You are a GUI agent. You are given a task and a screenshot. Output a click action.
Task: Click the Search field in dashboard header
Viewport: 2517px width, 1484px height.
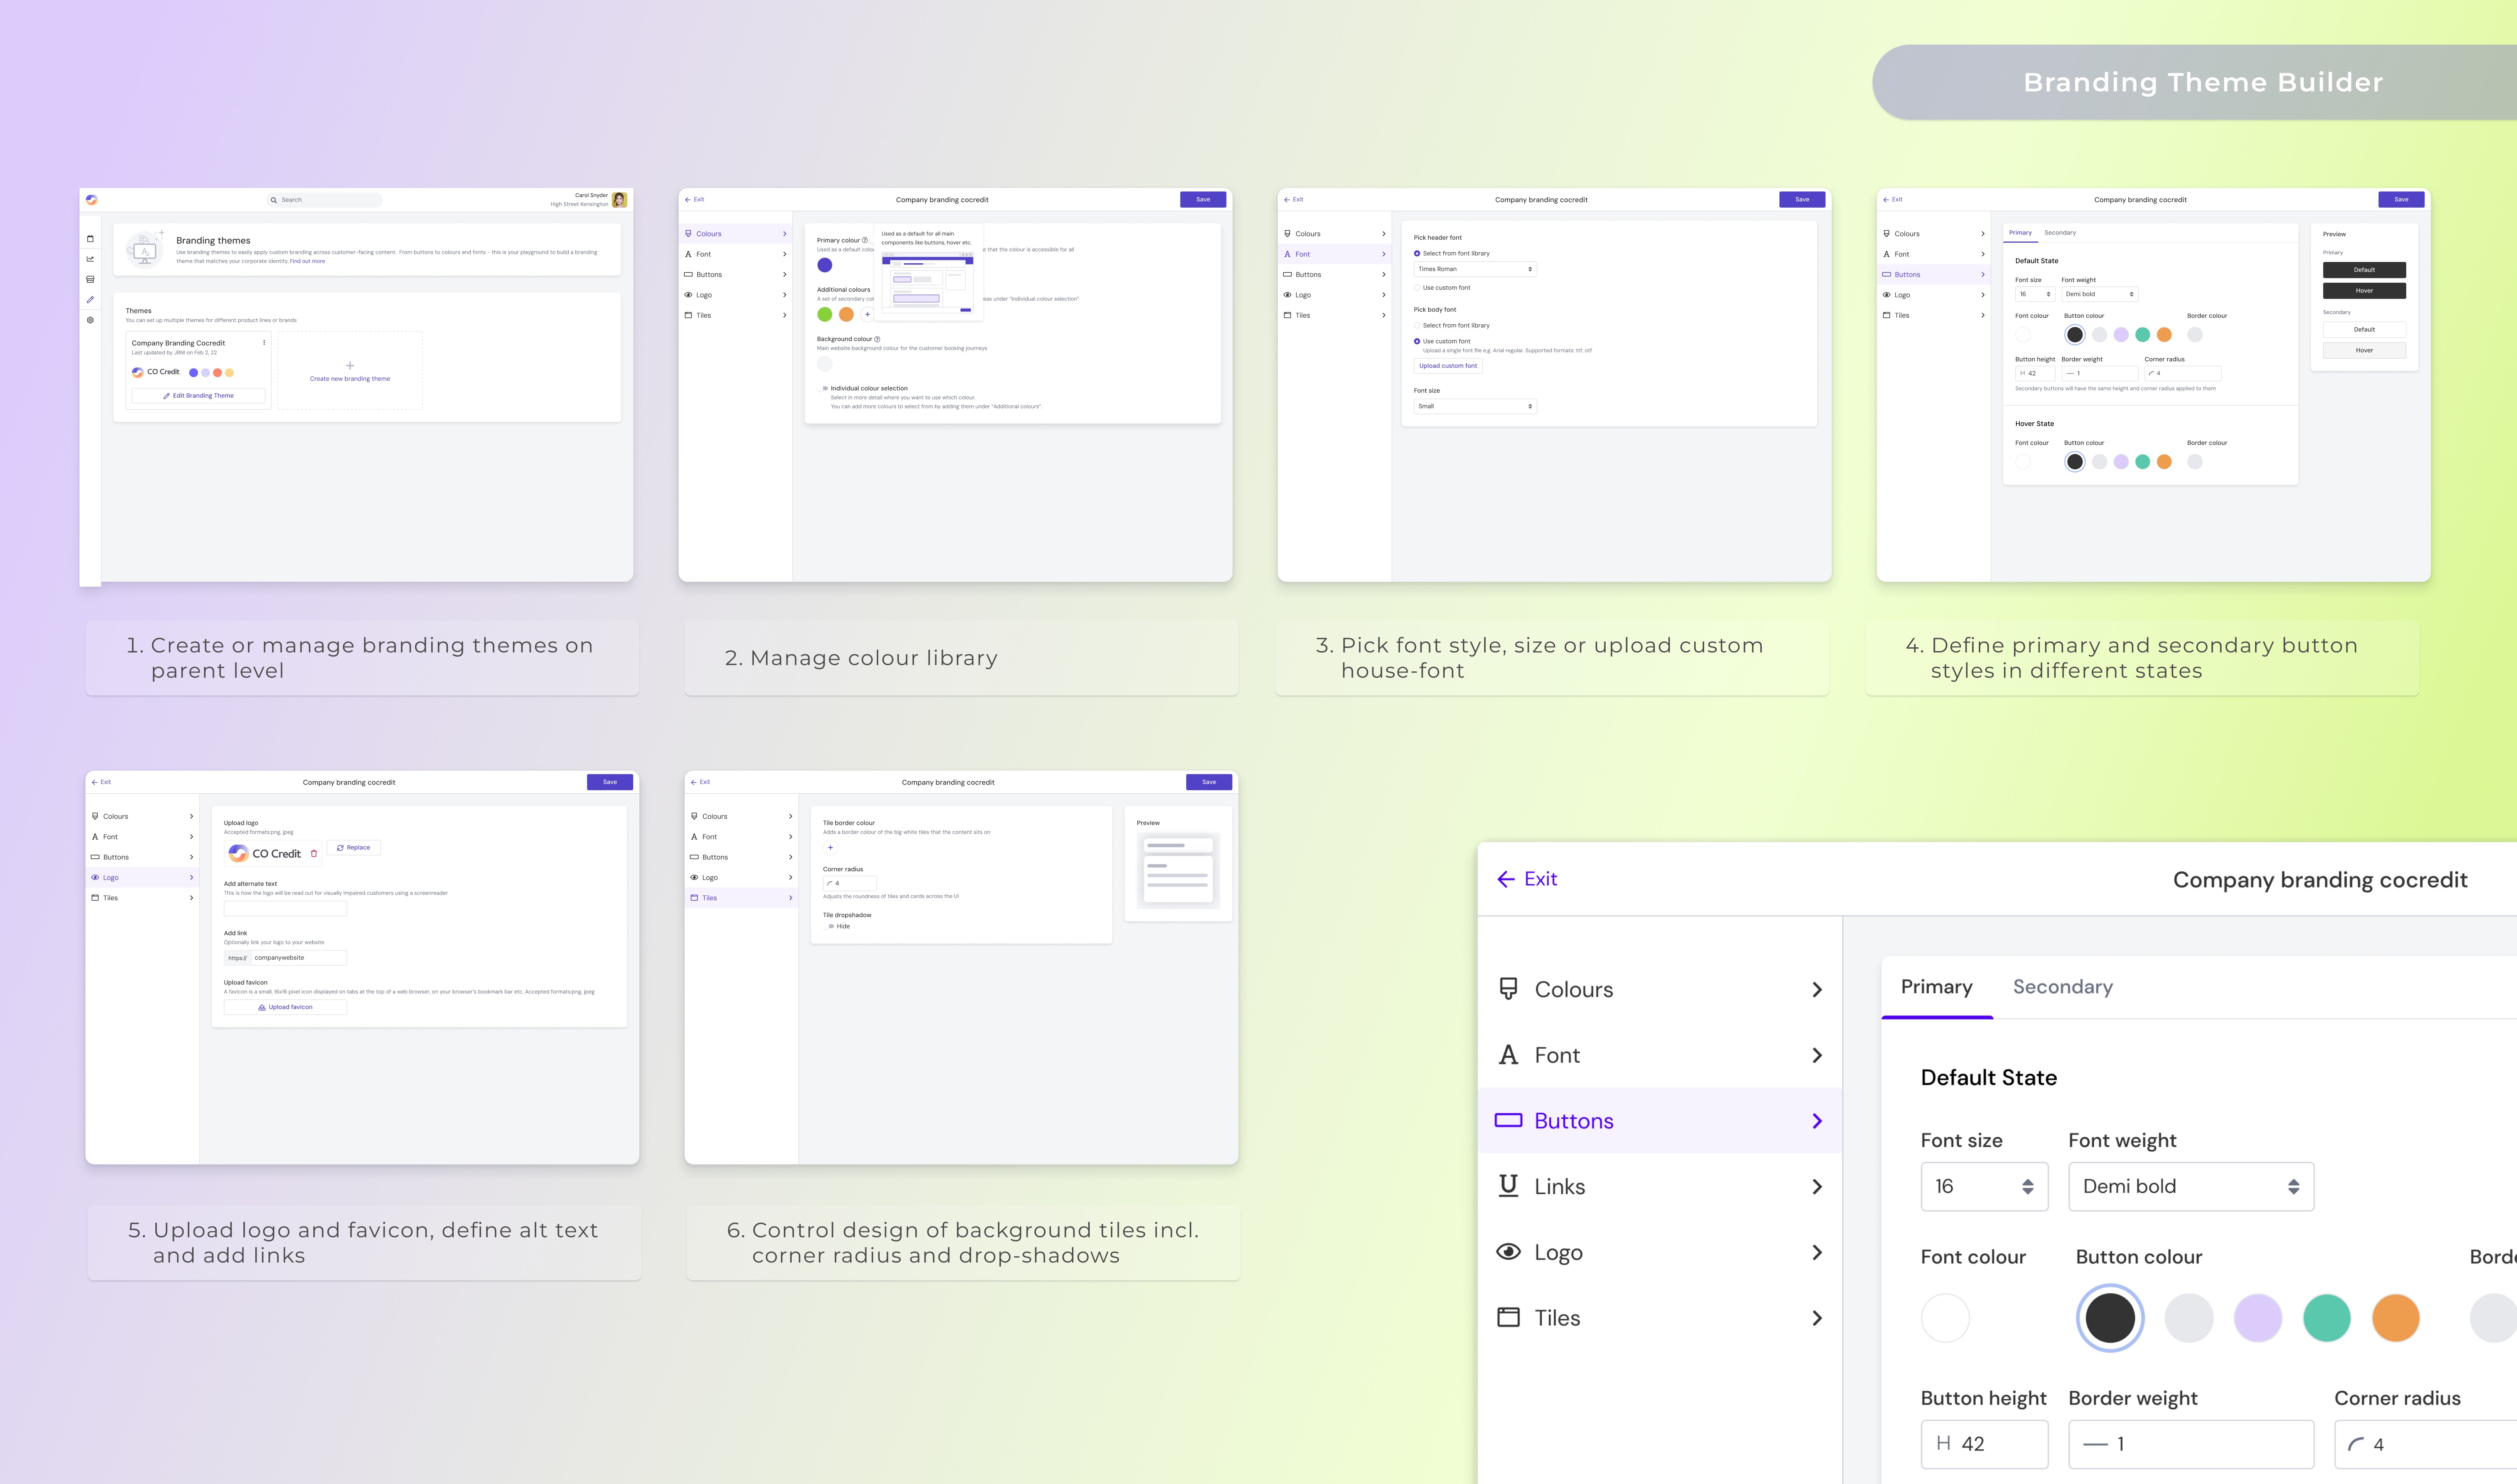(x=325, y=200)
